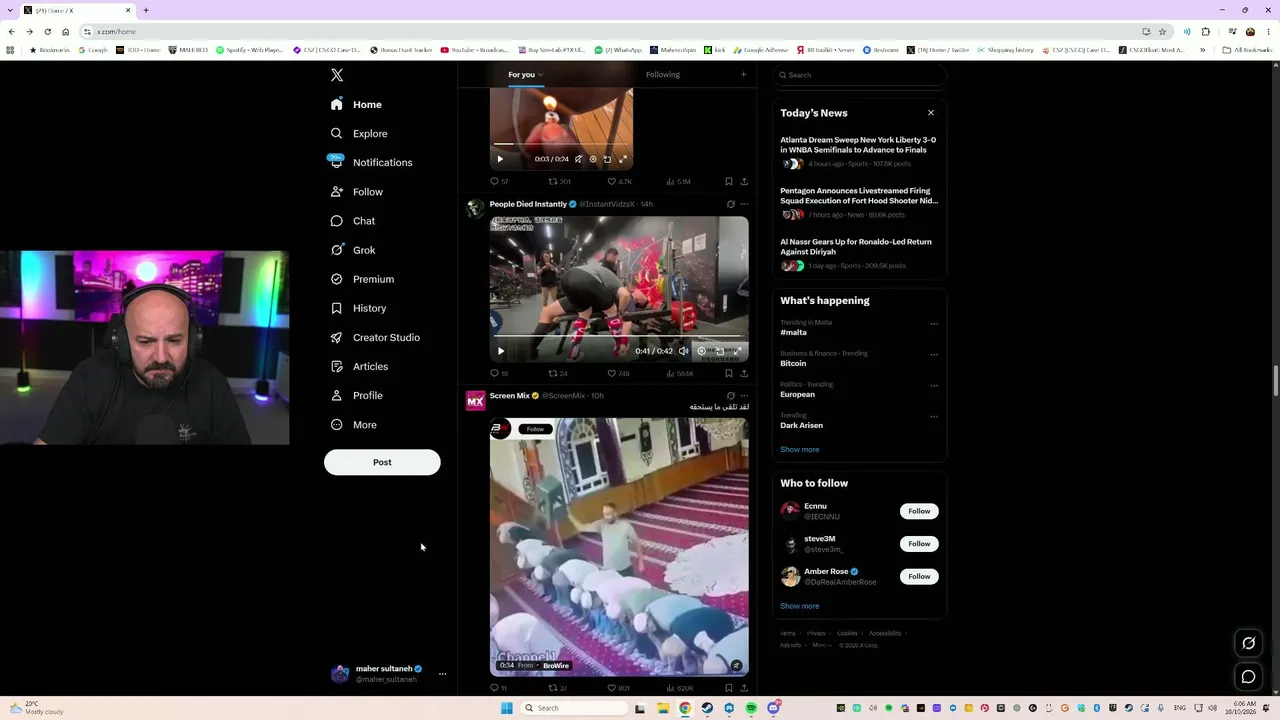1280x720 pixels.
Task: Seek along the gym video progress bar
Action: pyautogui.click(x=618, y=337)
